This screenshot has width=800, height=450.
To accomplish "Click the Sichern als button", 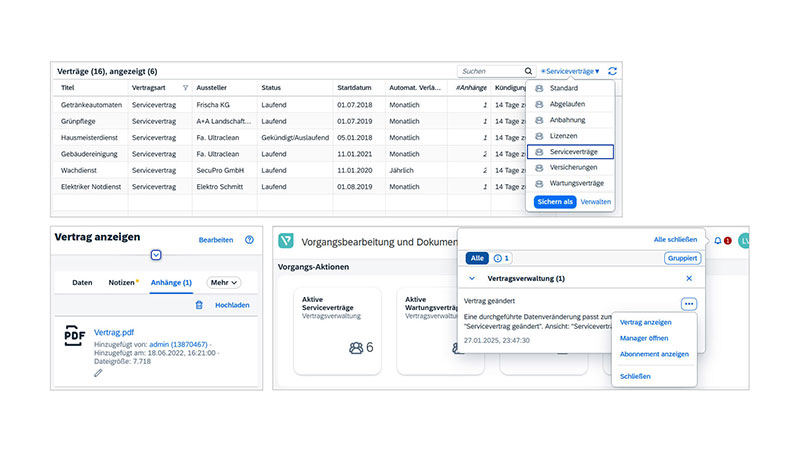I will click(x=555, y=202).
